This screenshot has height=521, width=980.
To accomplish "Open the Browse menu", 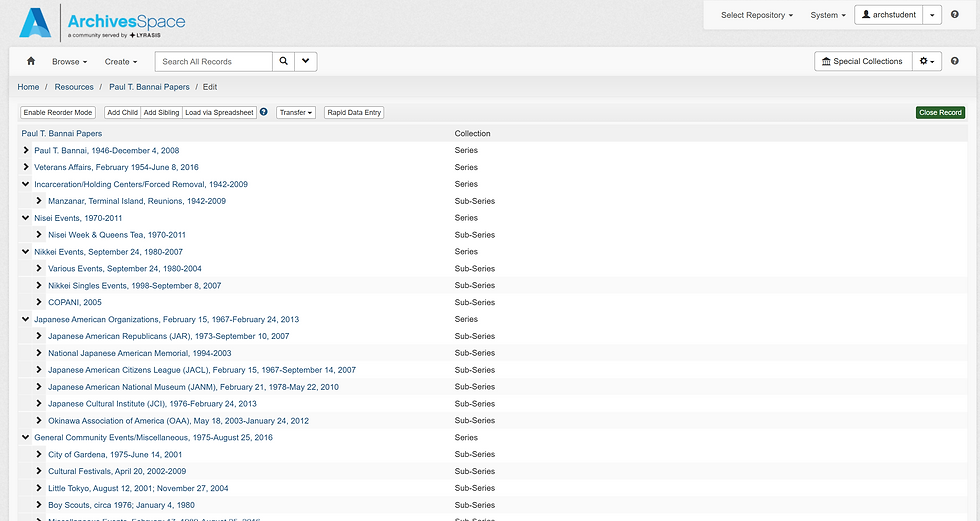I will pos(69,61).
